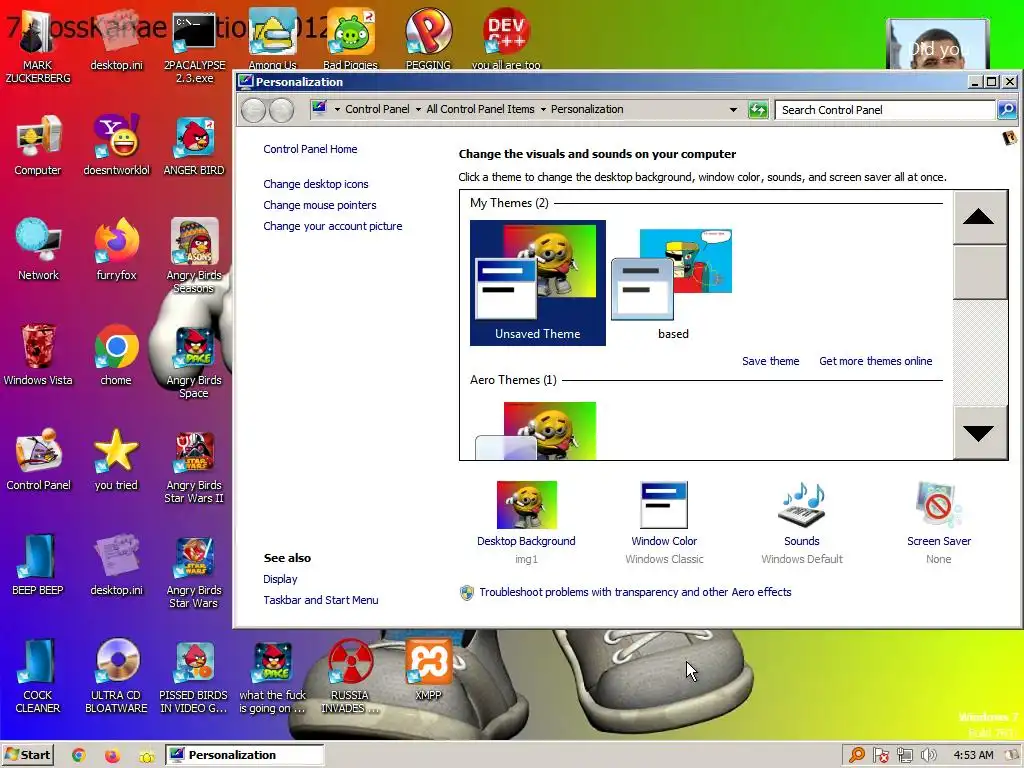Select the Network desktop icon
This screenshot has height=768, width=1024.
(38, 249)
